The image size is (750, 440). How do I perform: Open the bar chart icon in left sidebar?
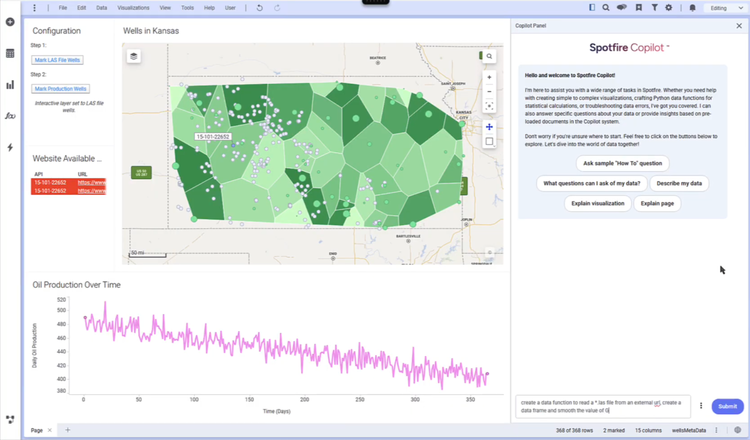pyautogui.click(x=10, y=85)
